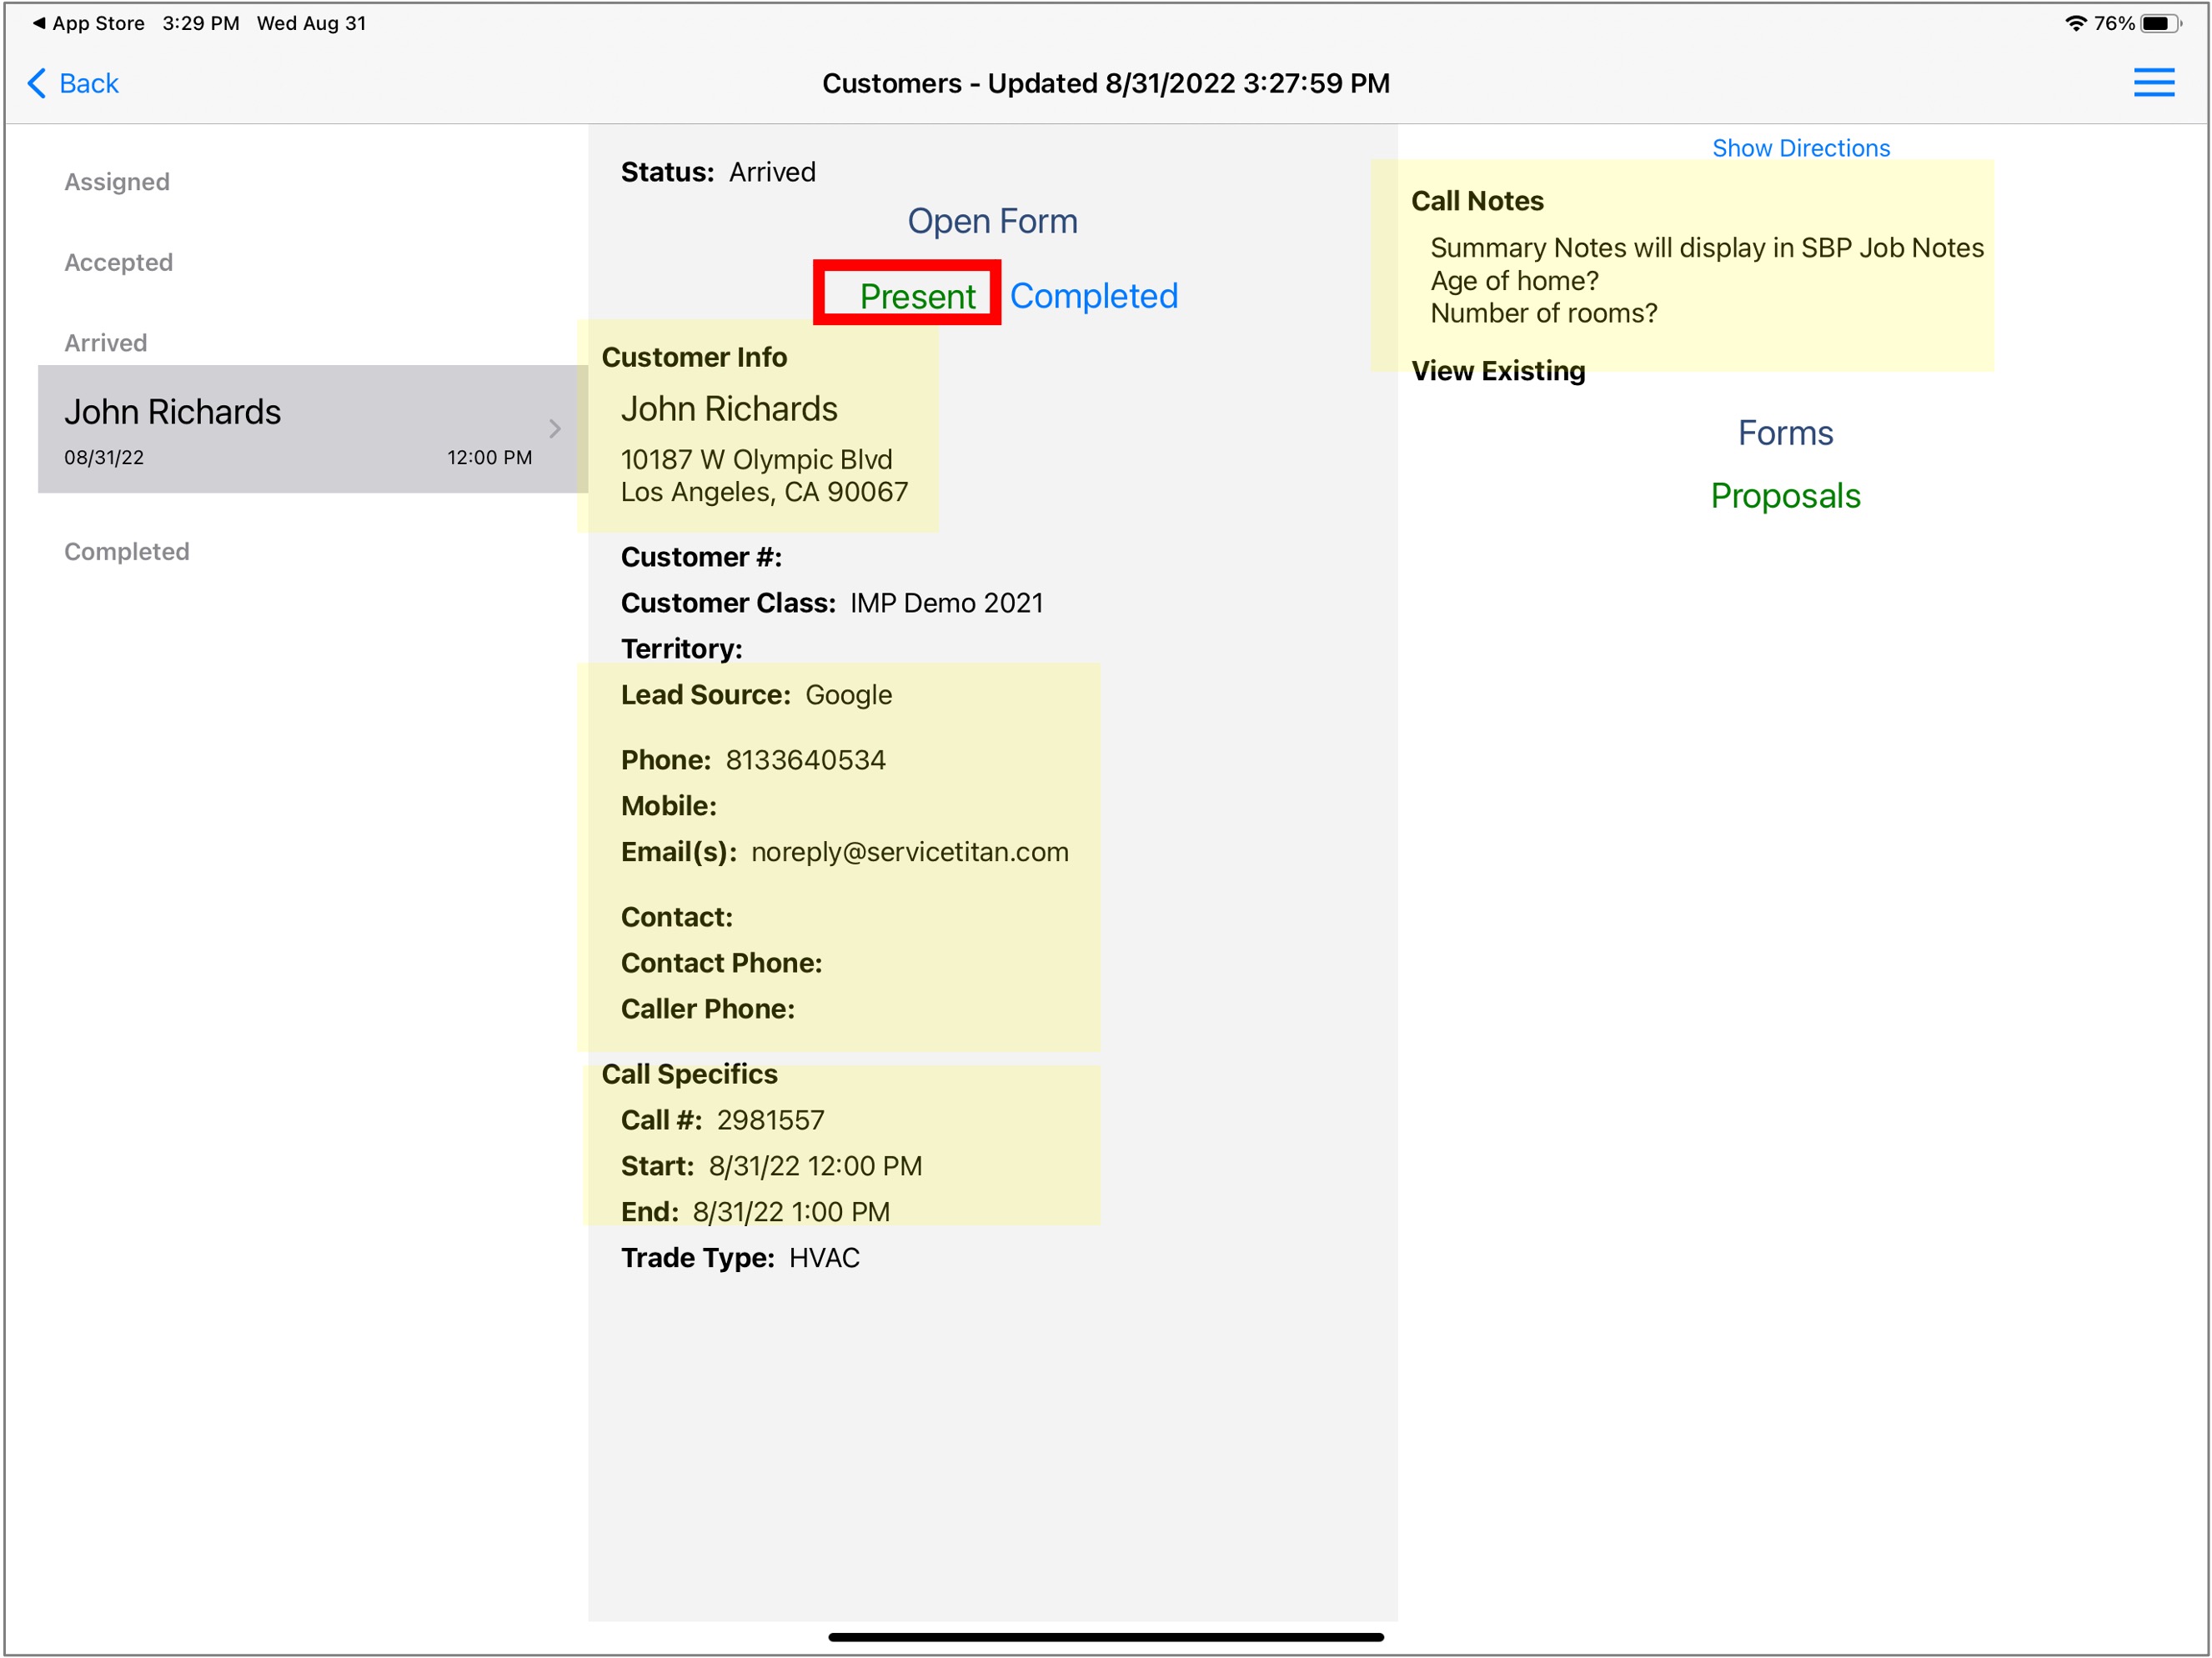The image size is (2212, 1658).
Task: Click the green Present button
Action: [917, 296]
